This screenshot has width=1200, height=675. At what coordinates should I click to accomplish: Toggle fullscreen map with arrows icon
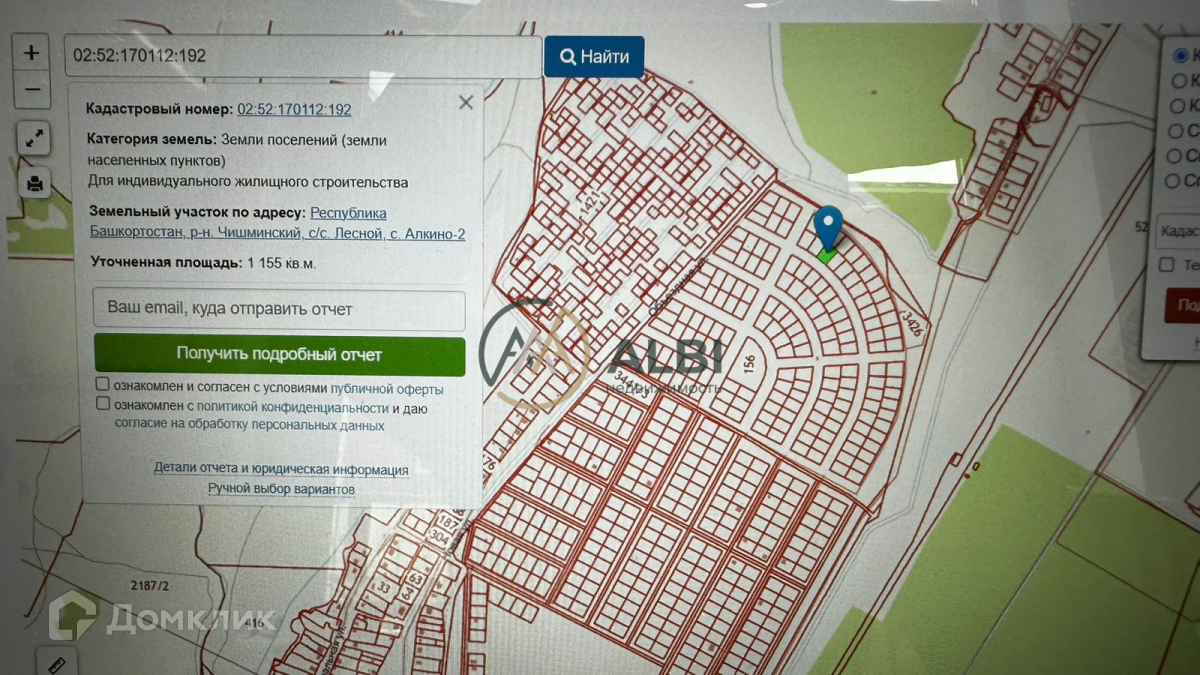click(x=34, y=138)
